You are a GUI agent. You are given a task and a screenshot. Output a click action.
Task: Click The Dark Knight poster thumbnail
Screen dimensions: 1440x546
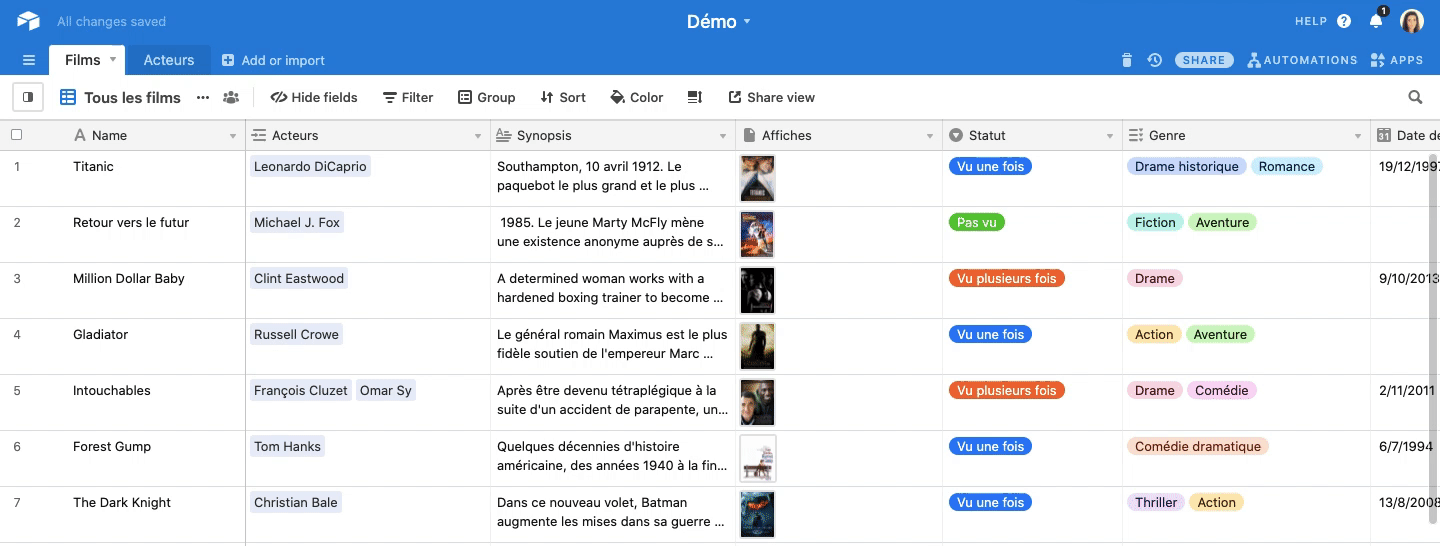757,514
